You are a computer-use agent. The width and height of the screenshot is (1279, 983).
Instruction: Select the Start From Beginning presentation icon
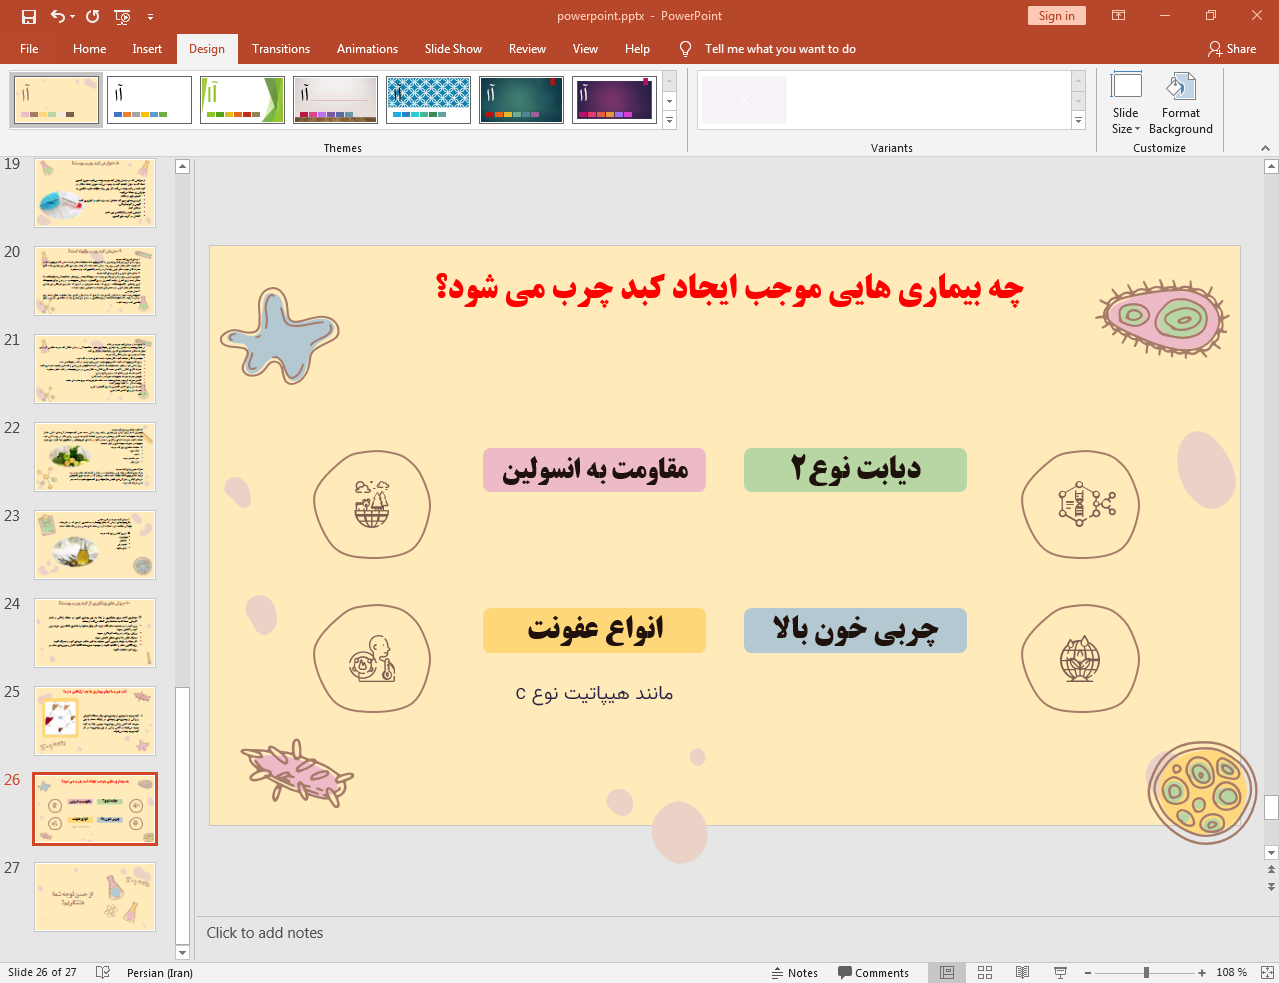(122, 15)
